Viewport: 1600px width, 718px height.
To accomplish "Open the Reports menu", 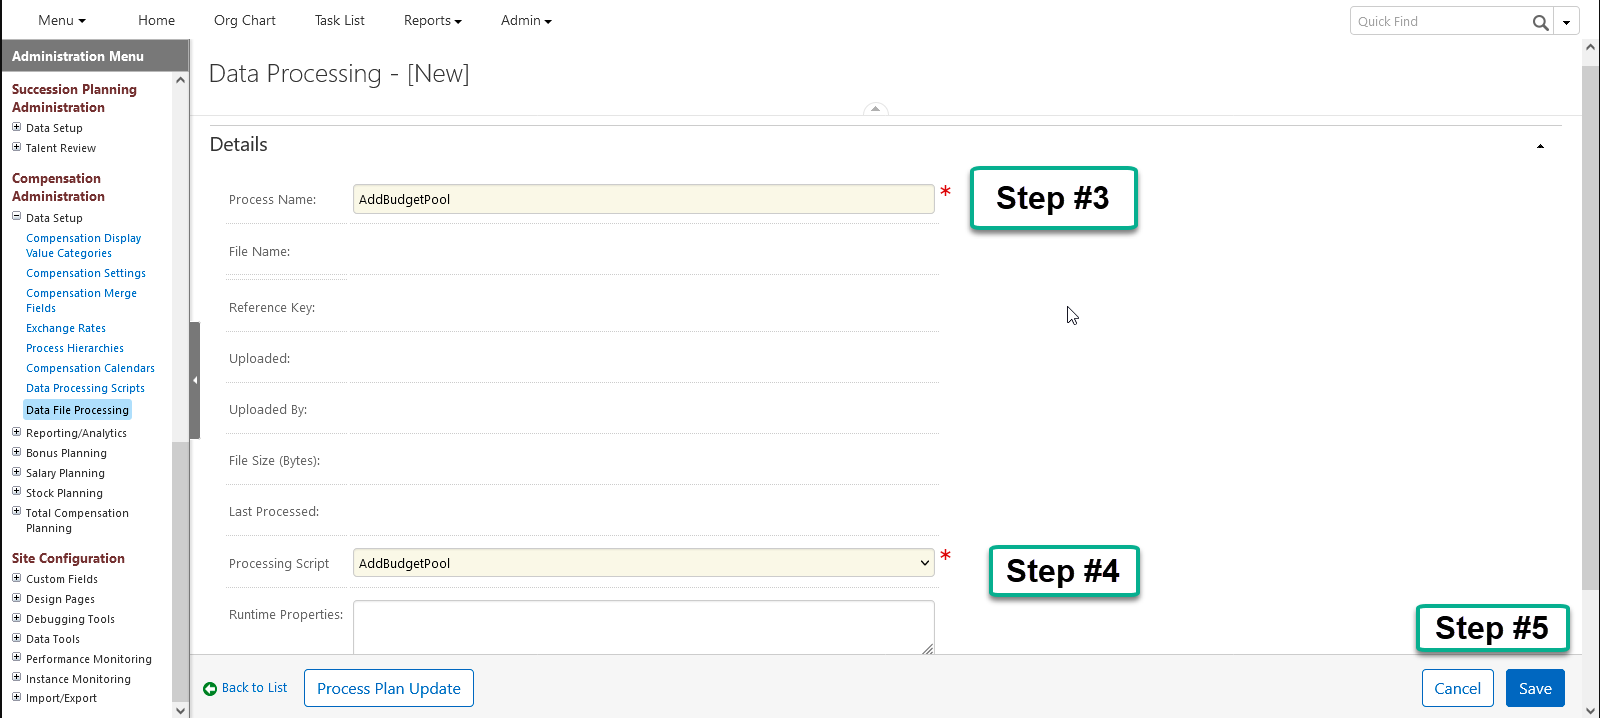I will (432, 20).
